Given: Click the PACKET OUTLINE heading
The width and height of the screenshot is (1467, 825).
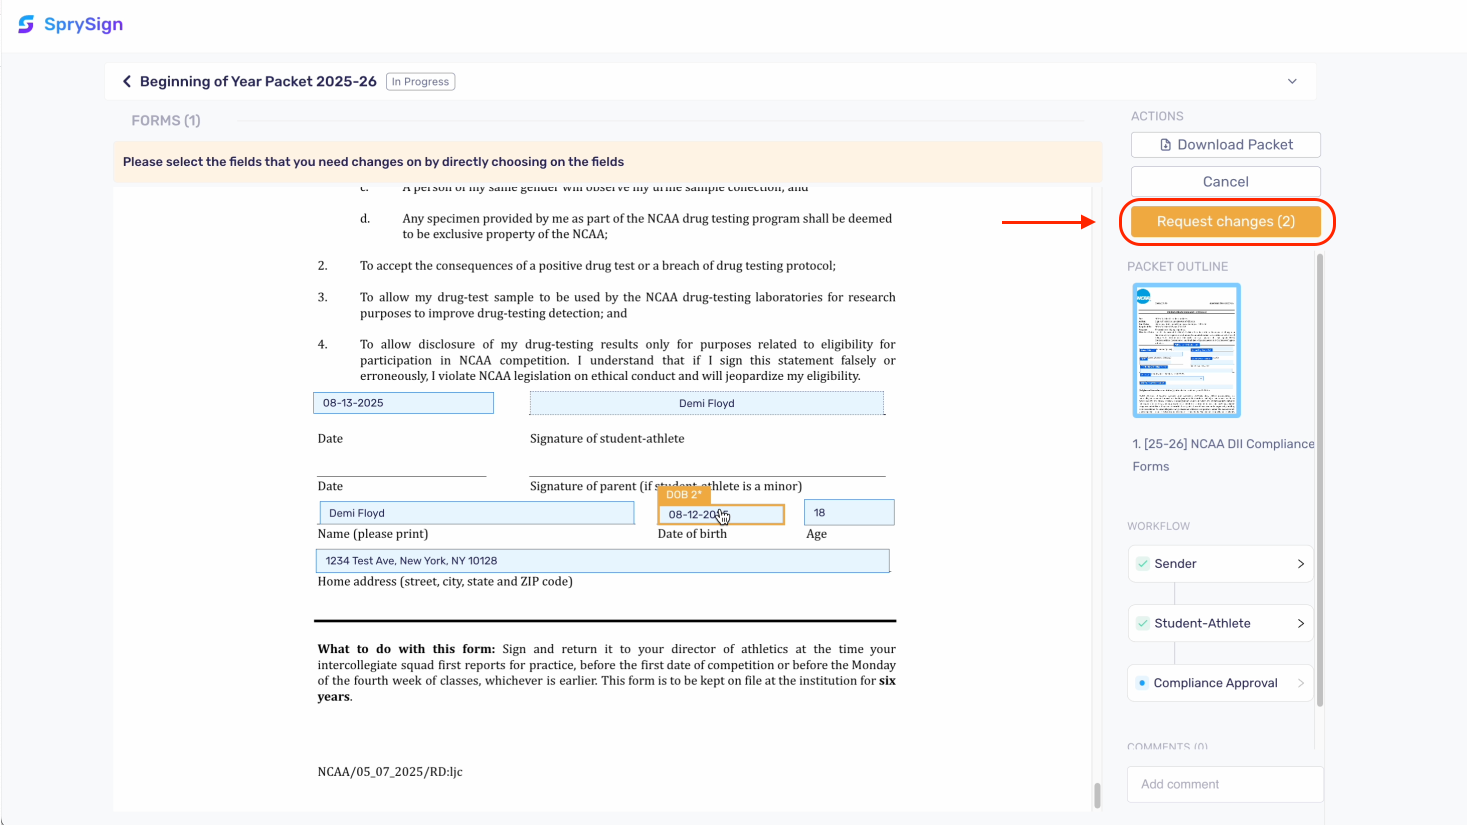Looking at the screenshot, I should [1177, 267].
